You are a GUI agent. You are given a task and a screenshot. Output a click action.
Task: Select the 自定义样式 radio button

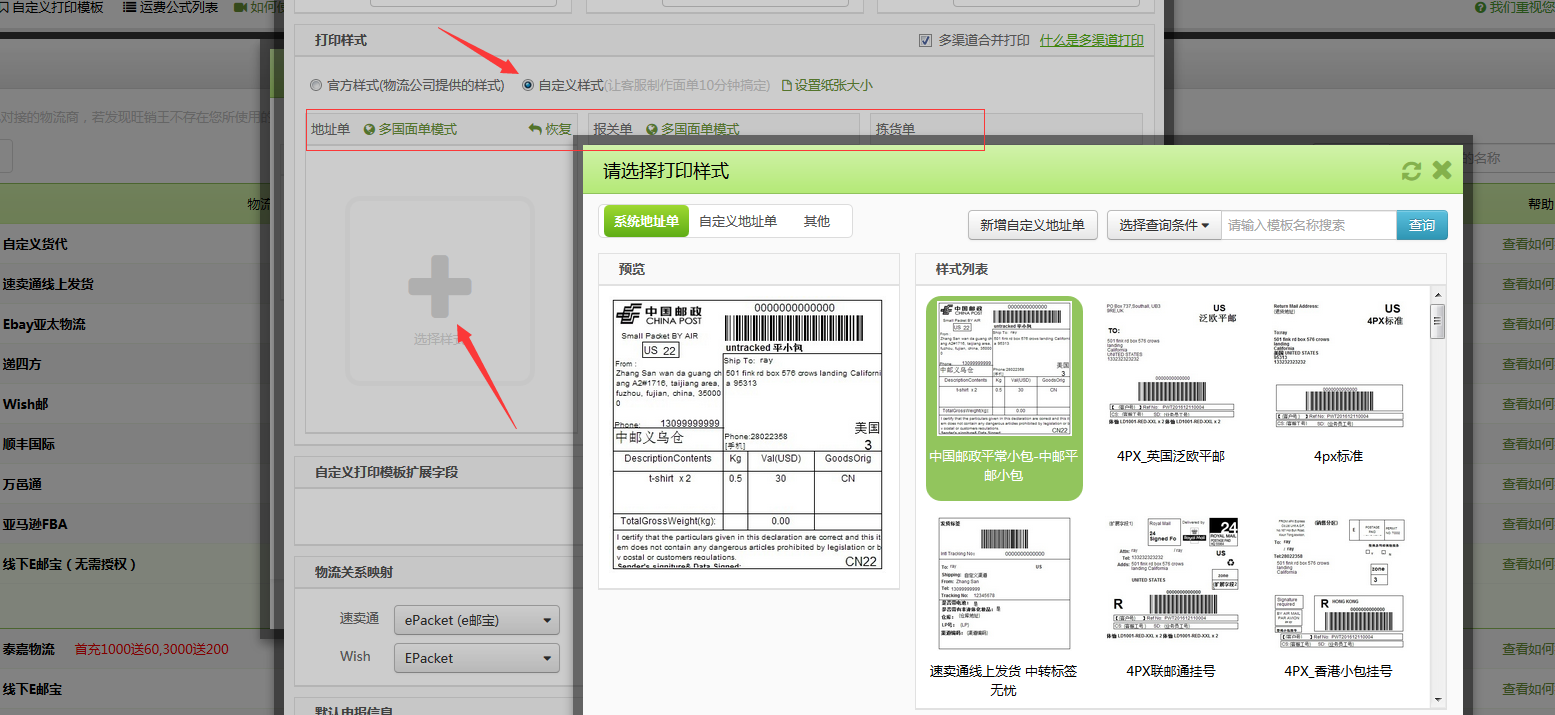[x=528, y=86]
